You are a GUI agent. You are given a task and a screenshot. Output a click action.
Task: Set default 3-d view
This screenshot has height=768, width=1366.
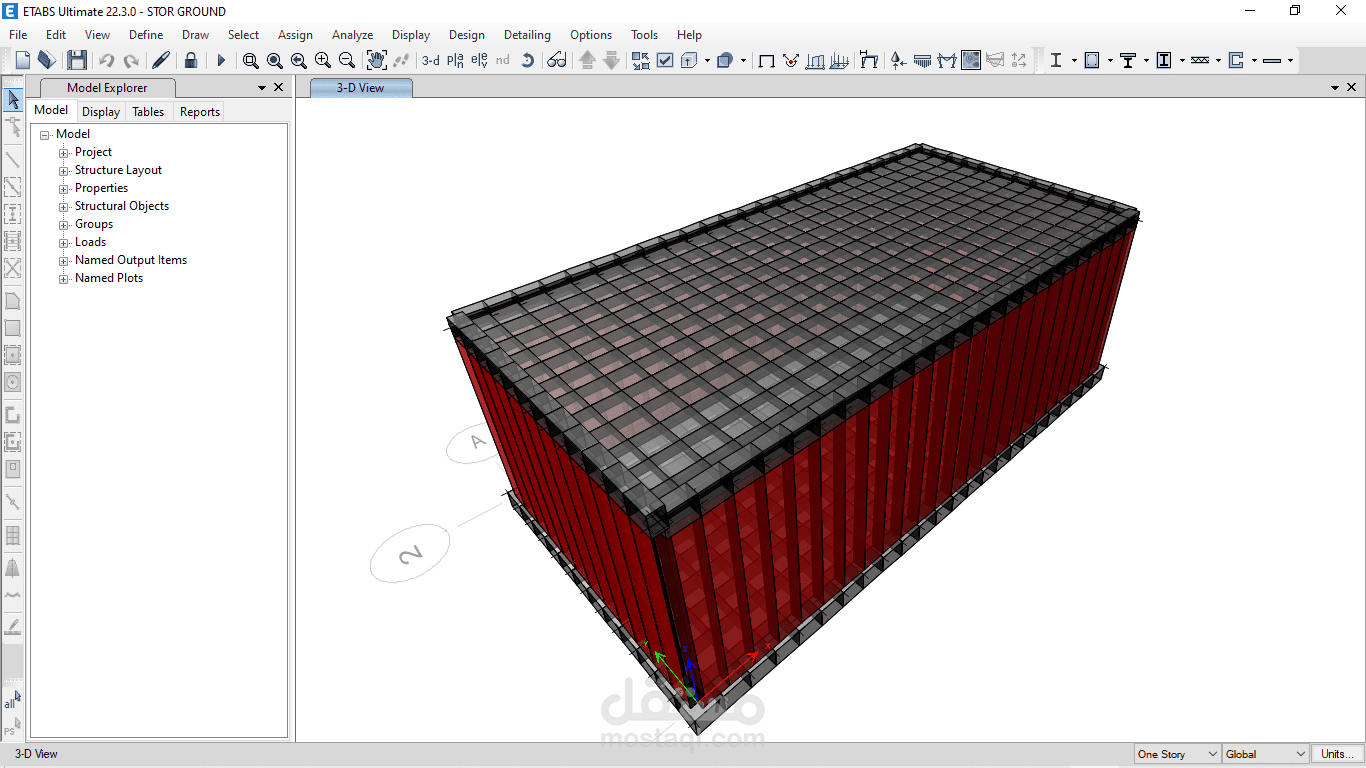click(431, 60)
